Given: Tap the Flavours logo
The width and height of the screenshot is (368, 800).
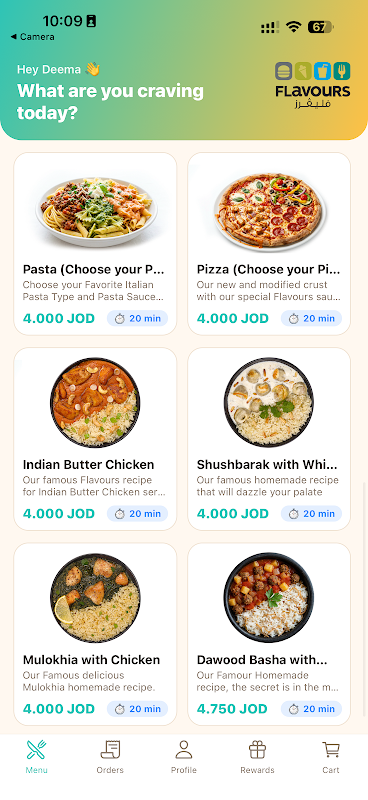Looking at the screenshot, I should 312,85.
